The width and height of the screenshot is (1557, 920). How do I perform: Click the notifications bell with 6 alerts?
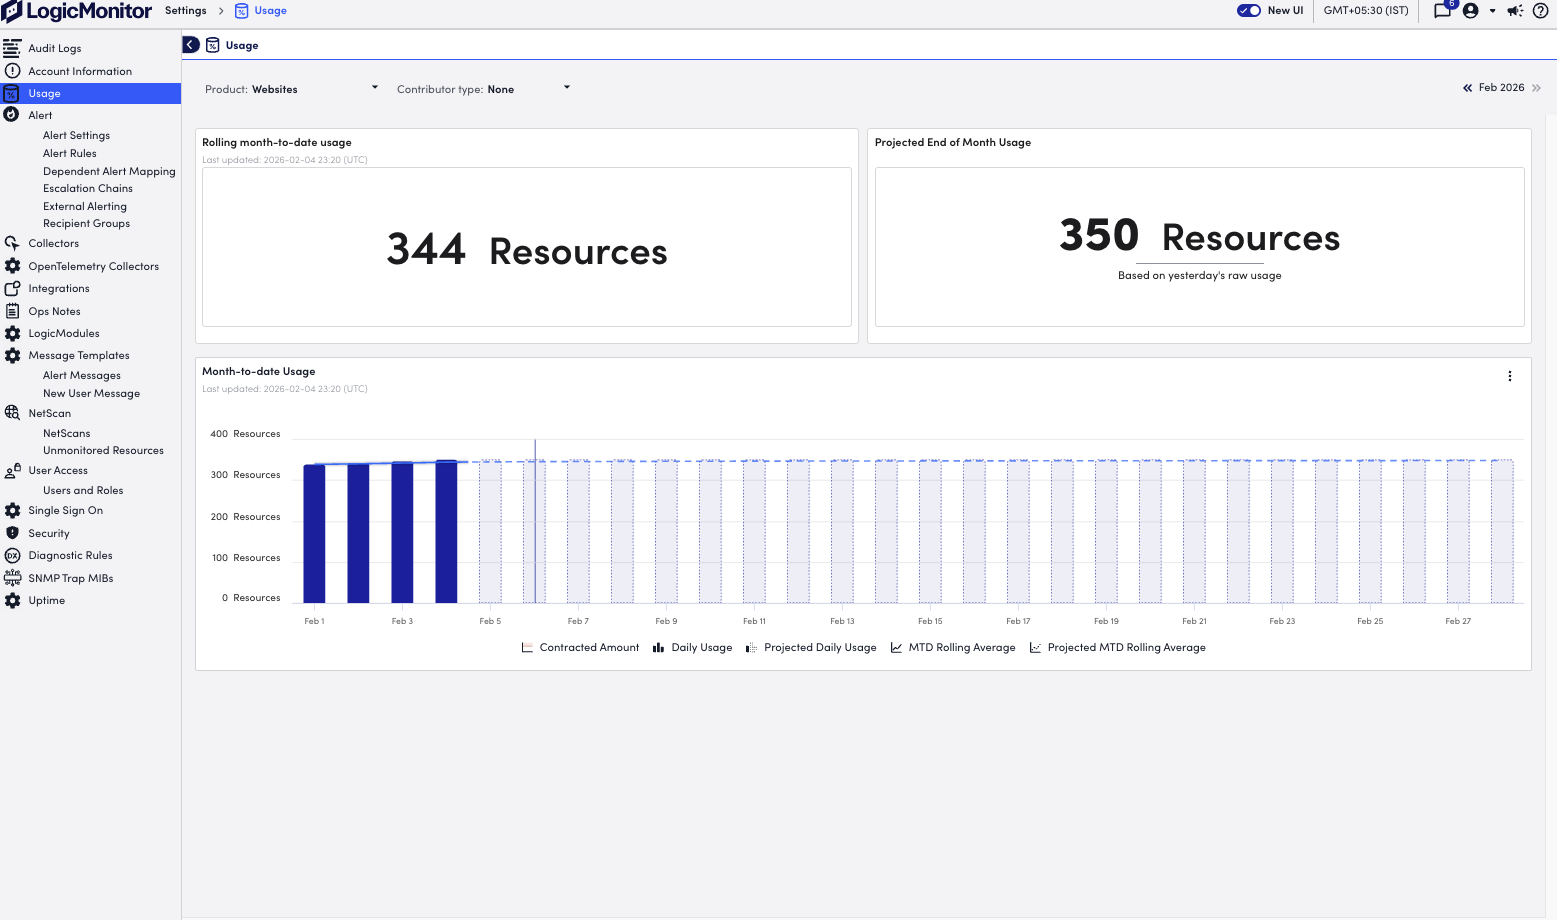pos(1441,11)
